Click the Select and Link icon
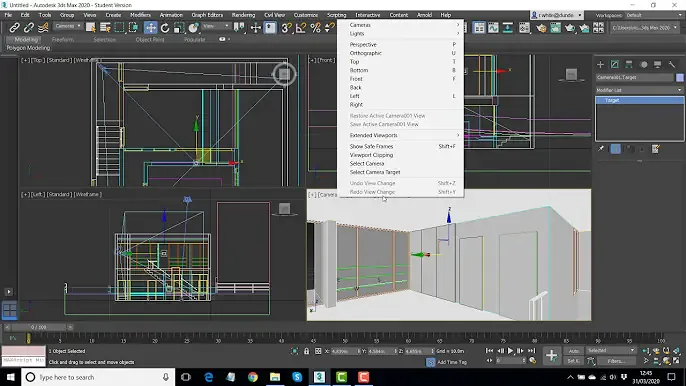686x386 pixels. coord(14,28)
